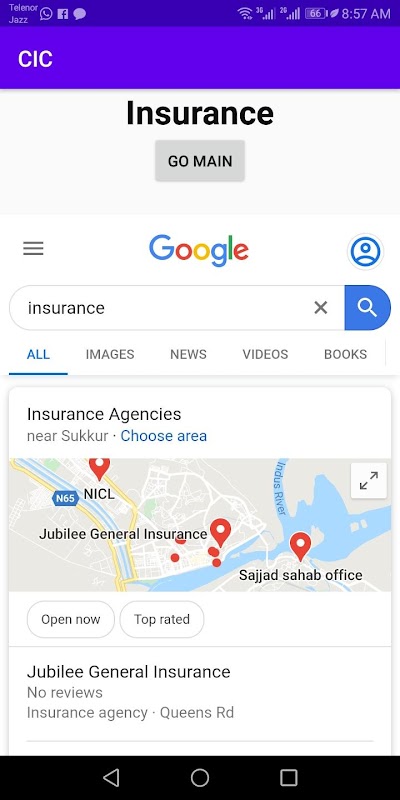
Task: Open the Android recent apps button
Action: (289, 778)
